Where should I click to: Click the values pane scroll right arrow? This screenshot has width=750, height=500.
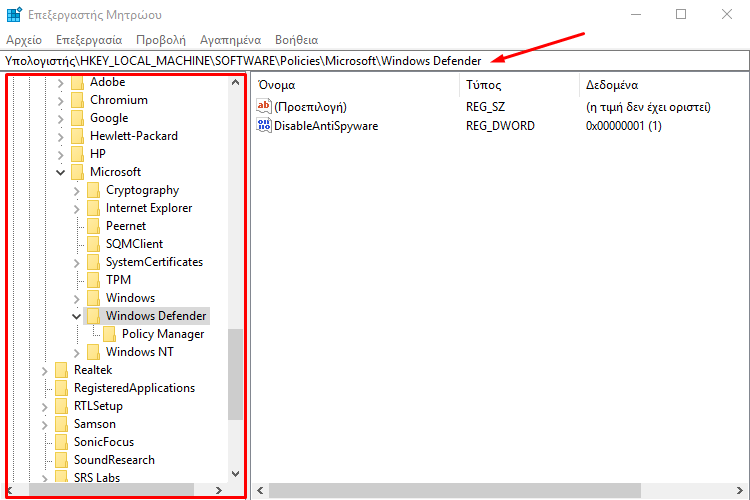coord(740,490)
